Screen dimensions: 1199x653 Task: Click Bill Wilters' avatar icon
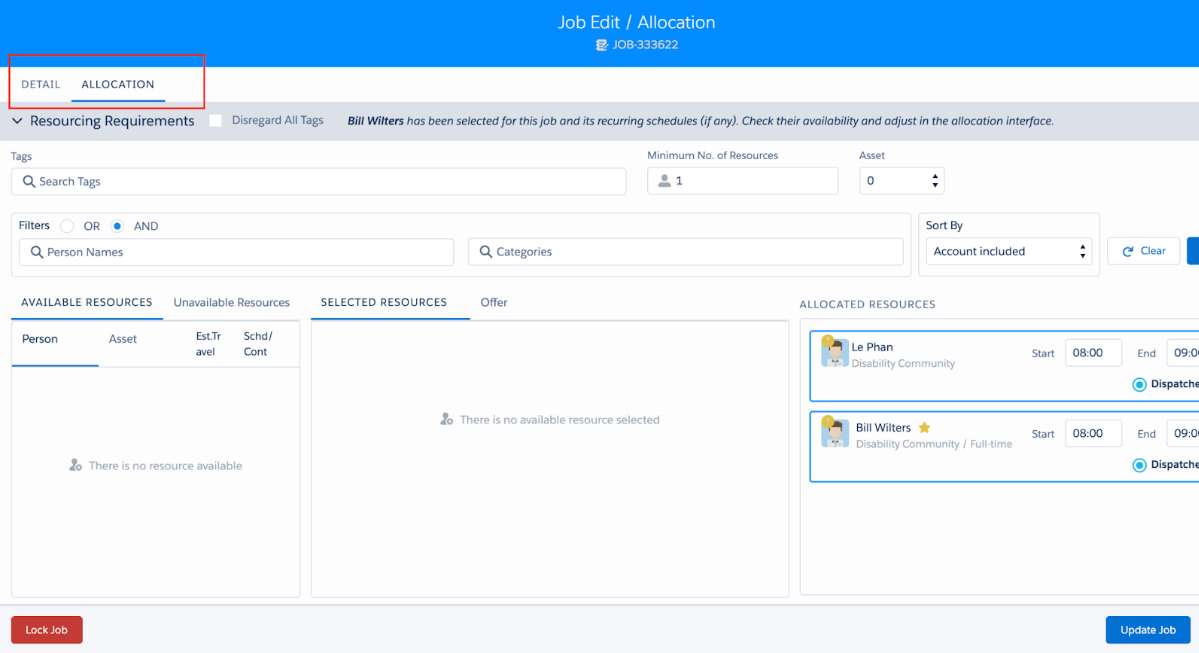835,433
